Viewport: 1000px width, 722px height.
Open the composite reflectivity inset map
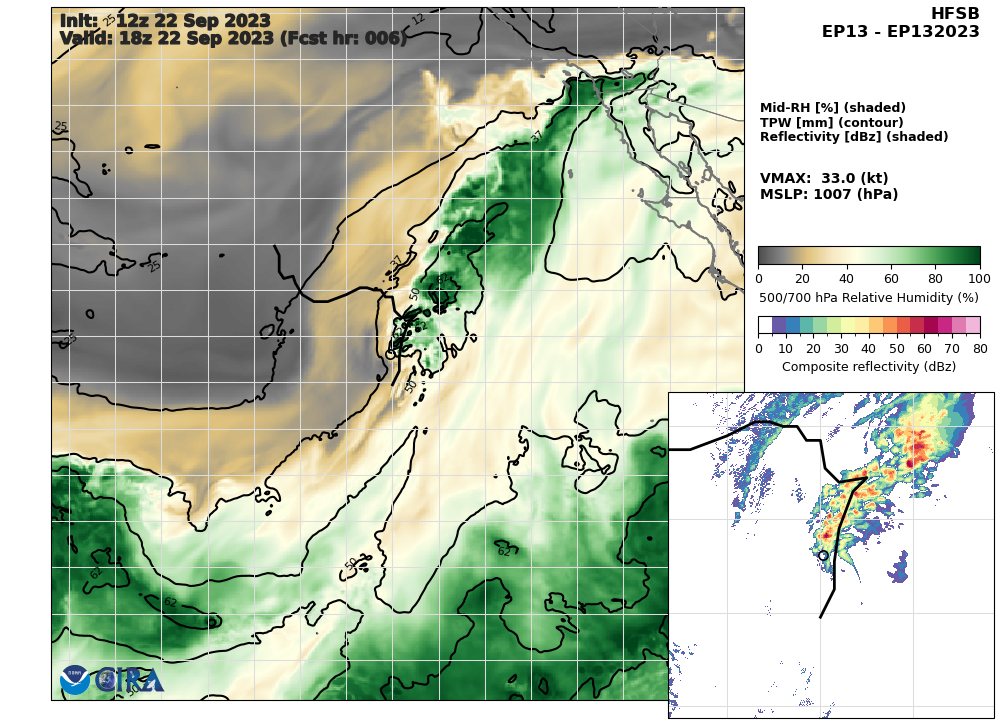831,556
